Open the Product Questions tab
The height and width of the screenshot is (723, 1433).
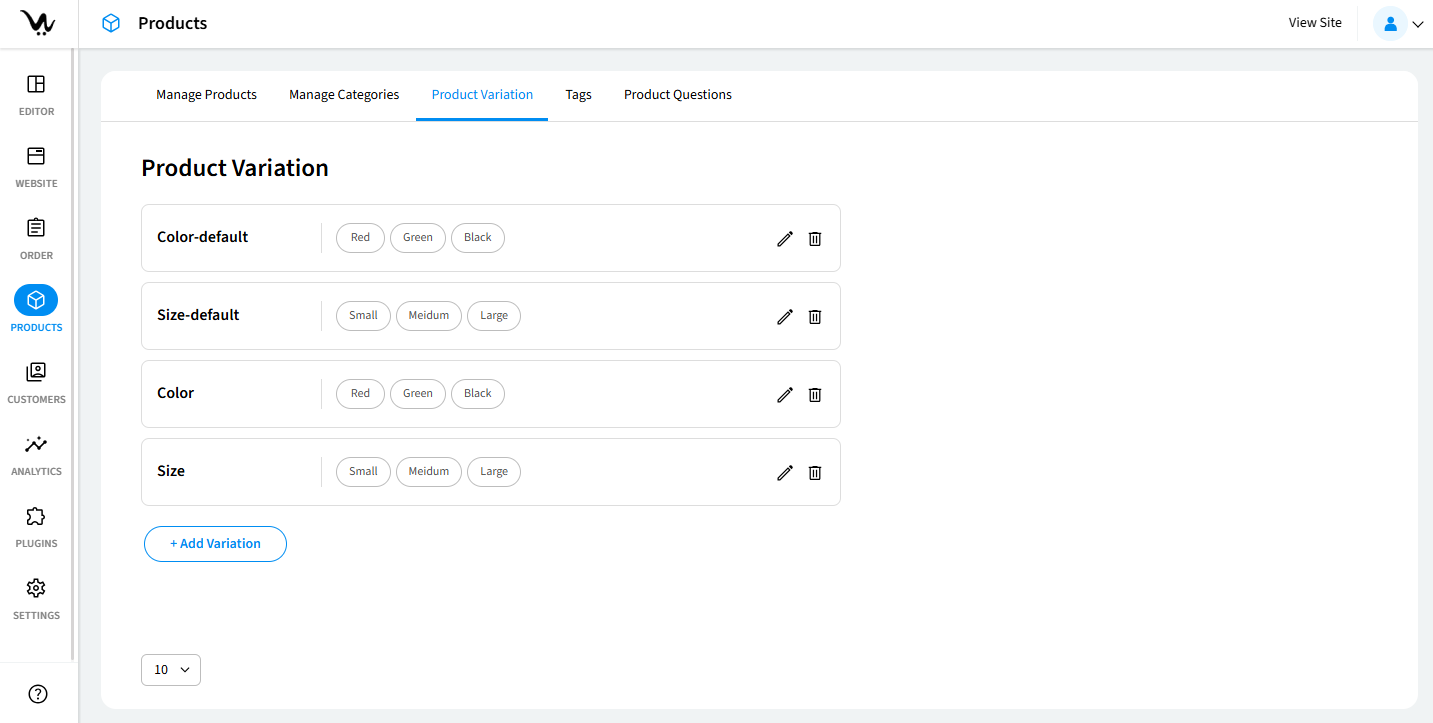tap(677, 95)
